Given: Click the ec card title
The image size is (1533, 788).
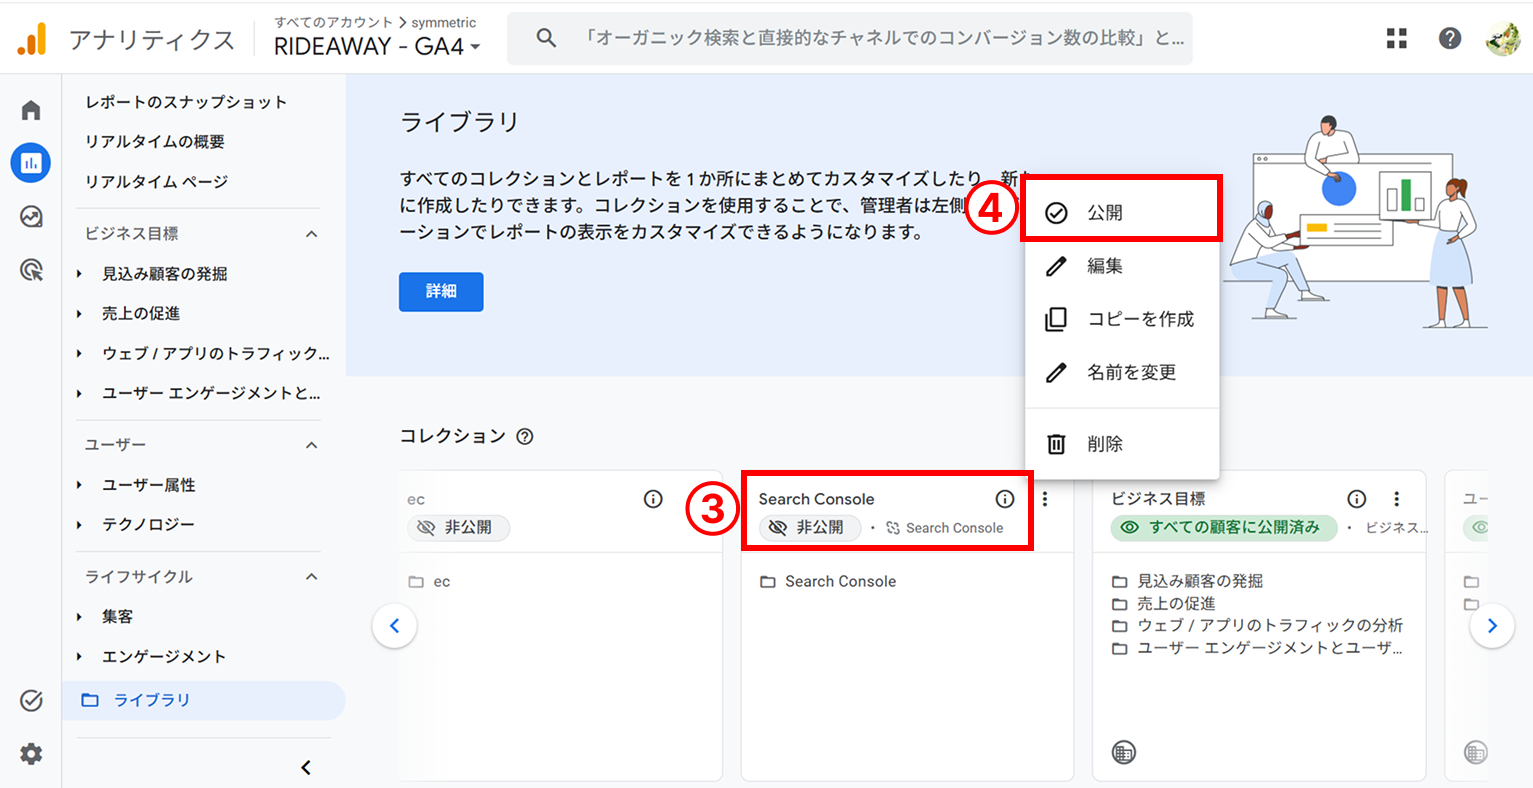Looking at the screenshot, I should coord(416,499).
